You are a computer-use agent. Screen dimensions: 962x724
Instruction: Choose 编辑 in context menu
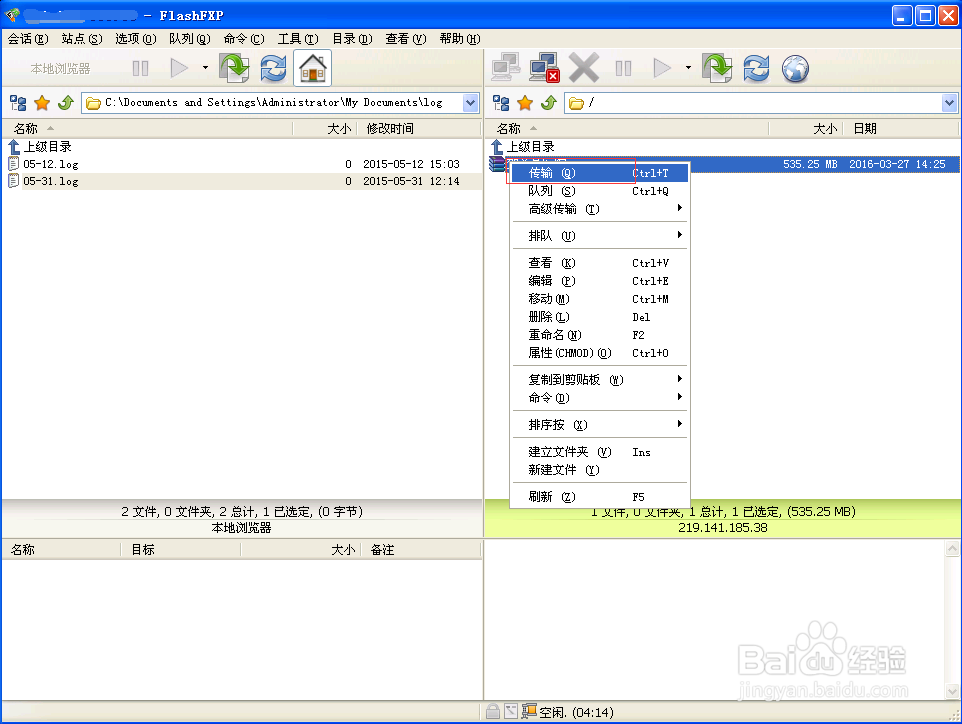tap(599, 280)
